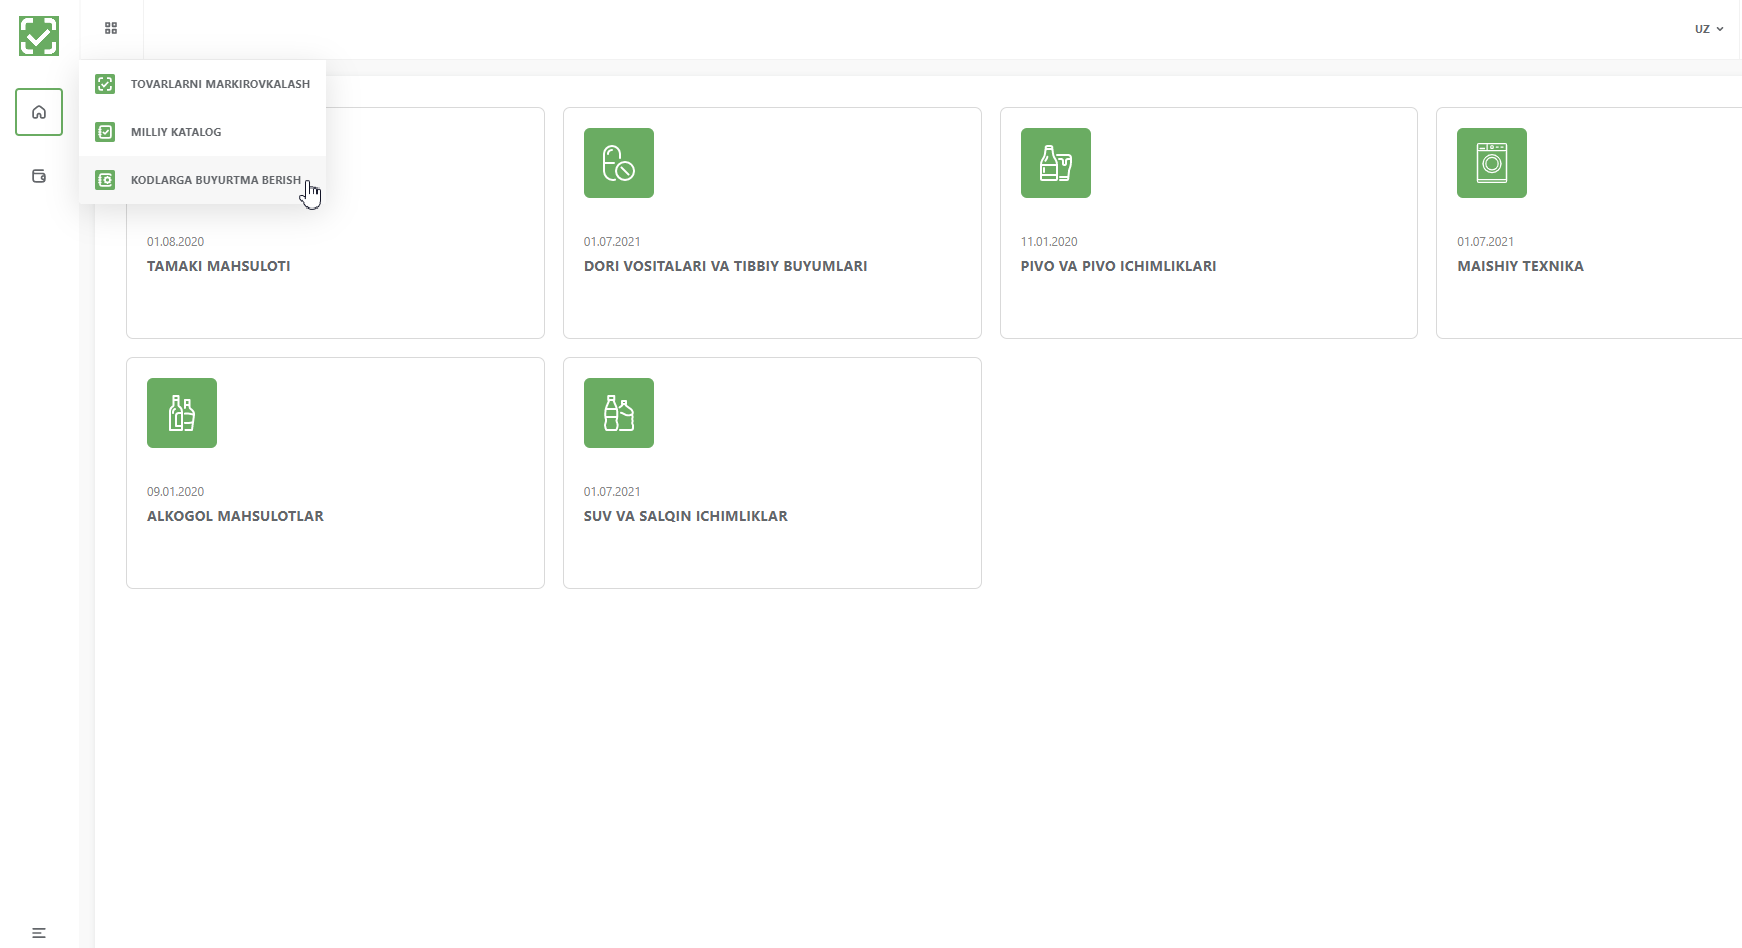
Task: Open the wallet sidebar icon
Action: 39,176
